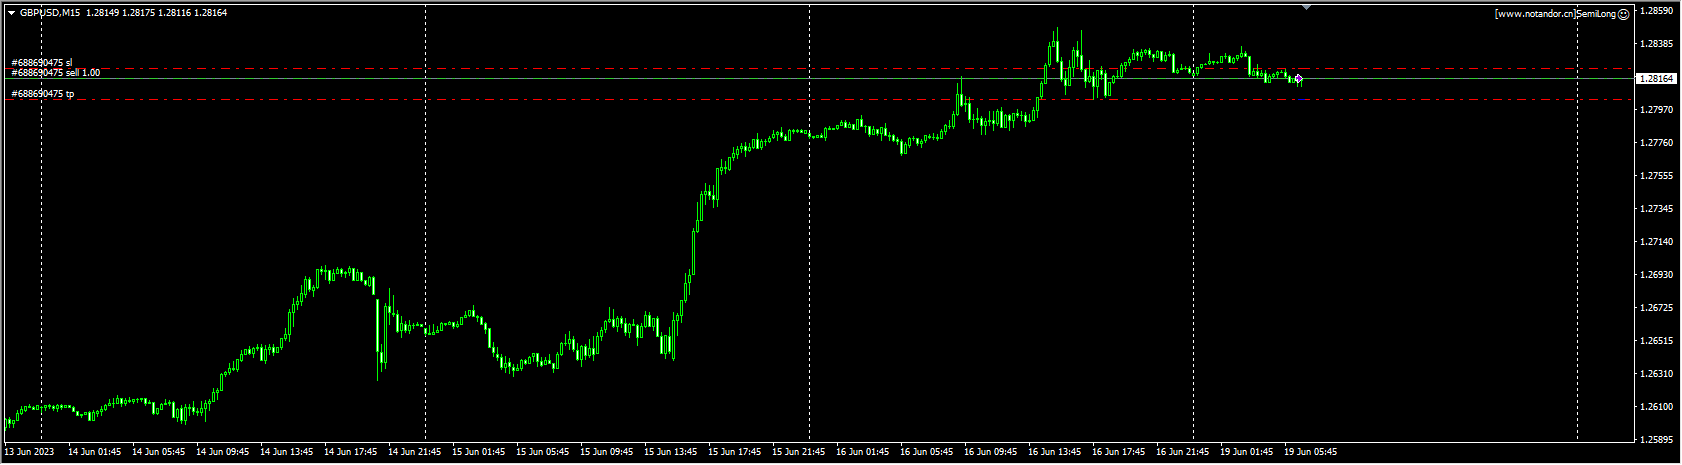Click the 19 Jun 05:45 time label
The image size is (1682, 465).
point(1310,452)
